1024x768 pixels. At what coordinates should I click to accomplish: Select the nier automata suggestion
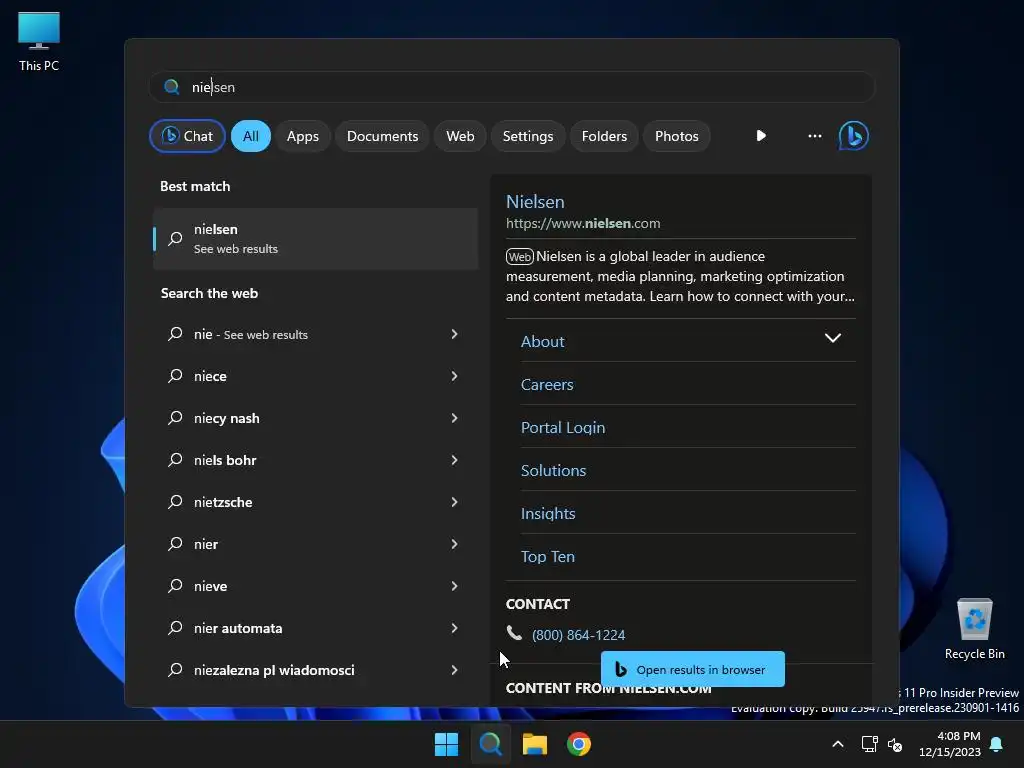(238, 628)
